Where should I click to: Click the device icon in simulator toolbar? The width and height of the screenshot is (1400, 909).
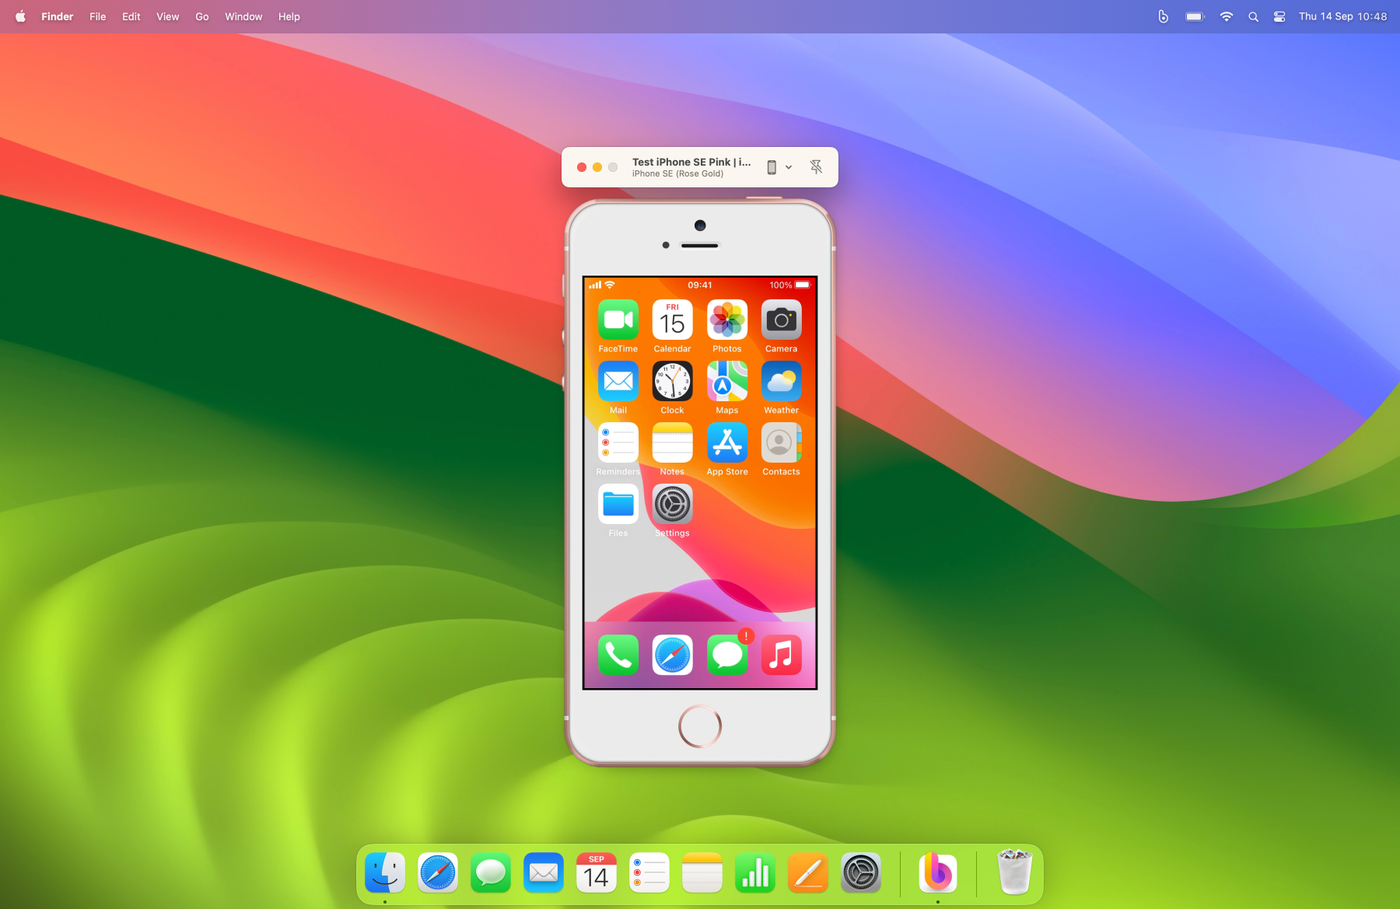click(771, 167)
